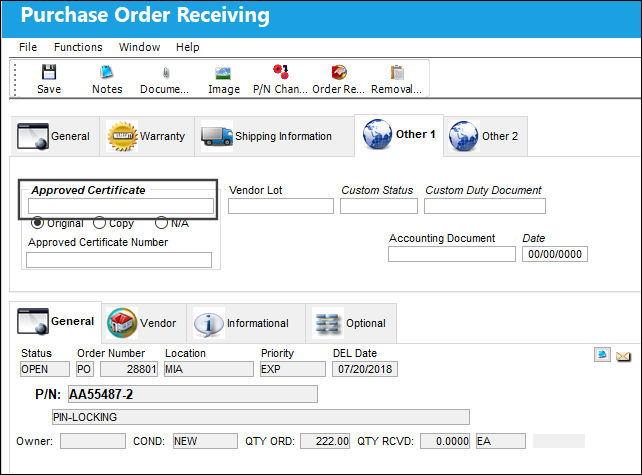Switch to the Shipping Information tab
642x475 pixels.
click(274, 136)
